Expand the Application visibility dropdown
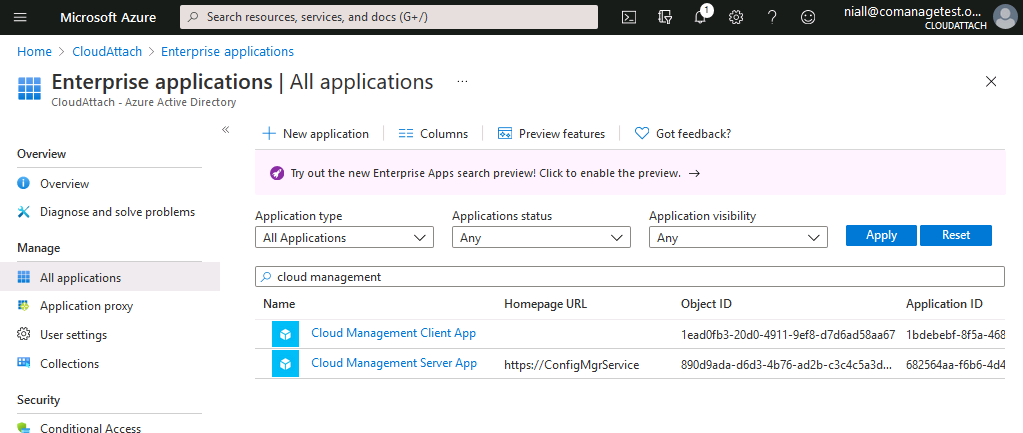The height and width of the screenshot is (433, 1023). tap(738, 238)
